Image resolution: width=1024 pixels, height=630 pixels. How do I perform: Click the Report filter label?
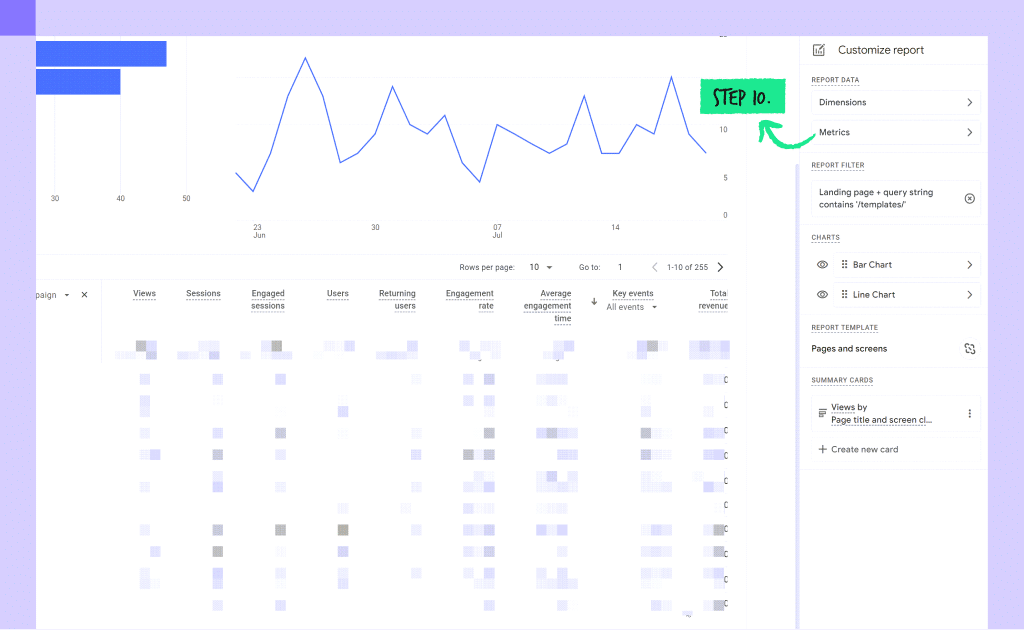pyautogui.click(x=837, y=165)
